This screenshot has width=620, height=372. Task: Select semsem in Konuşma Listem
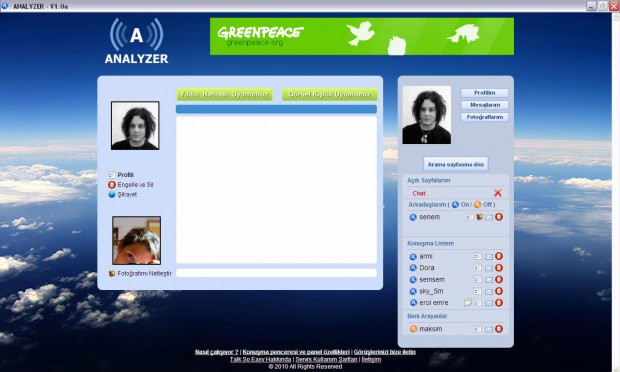click(432, 279)
